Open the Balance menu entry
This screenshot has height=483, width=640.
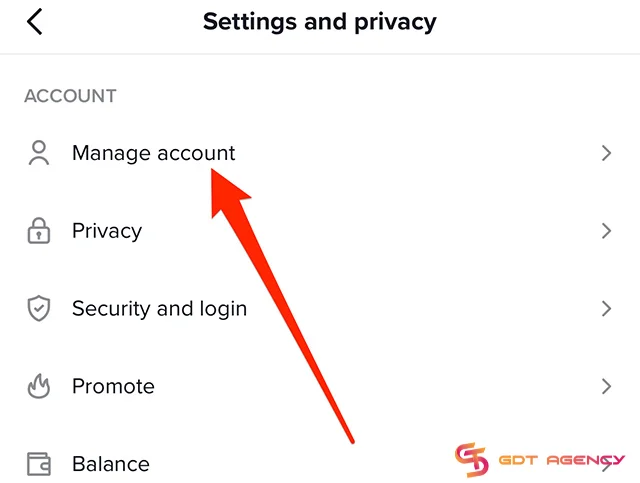pyautogui.click(x=110, y=464)
